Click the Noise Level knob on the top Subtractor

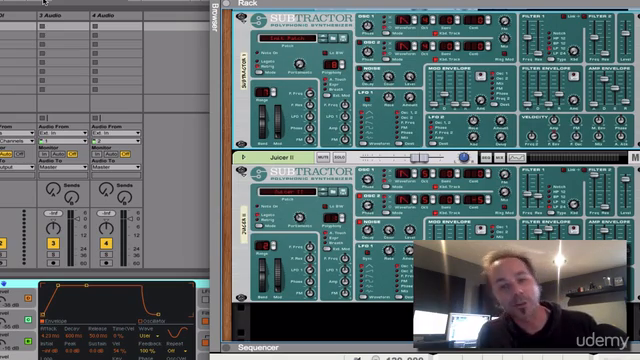[410, 76]
